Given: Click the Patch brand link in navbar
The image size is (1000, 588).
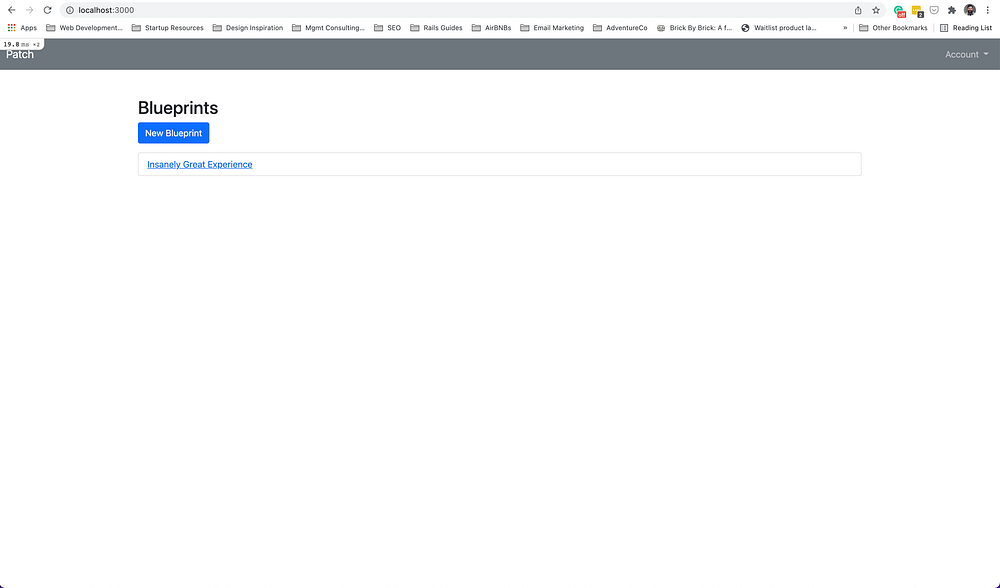Looking at the screenshot, I should click(x=20, y=55).
